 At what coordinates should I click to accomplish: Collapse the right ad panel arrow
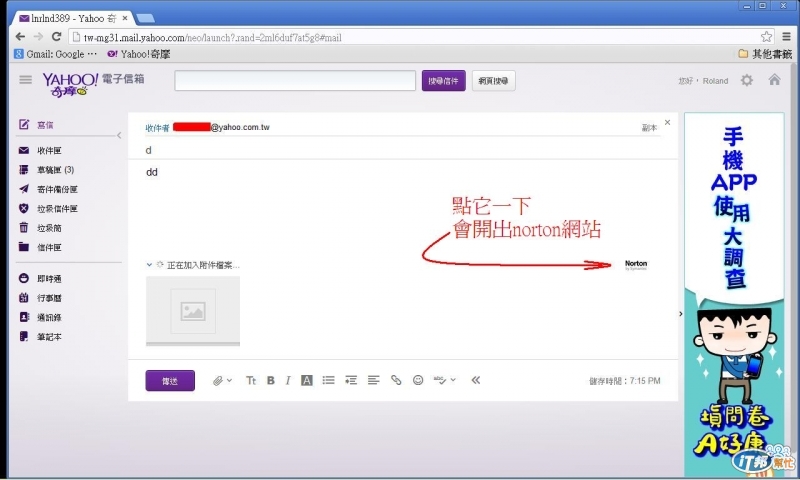pos(681,314)
